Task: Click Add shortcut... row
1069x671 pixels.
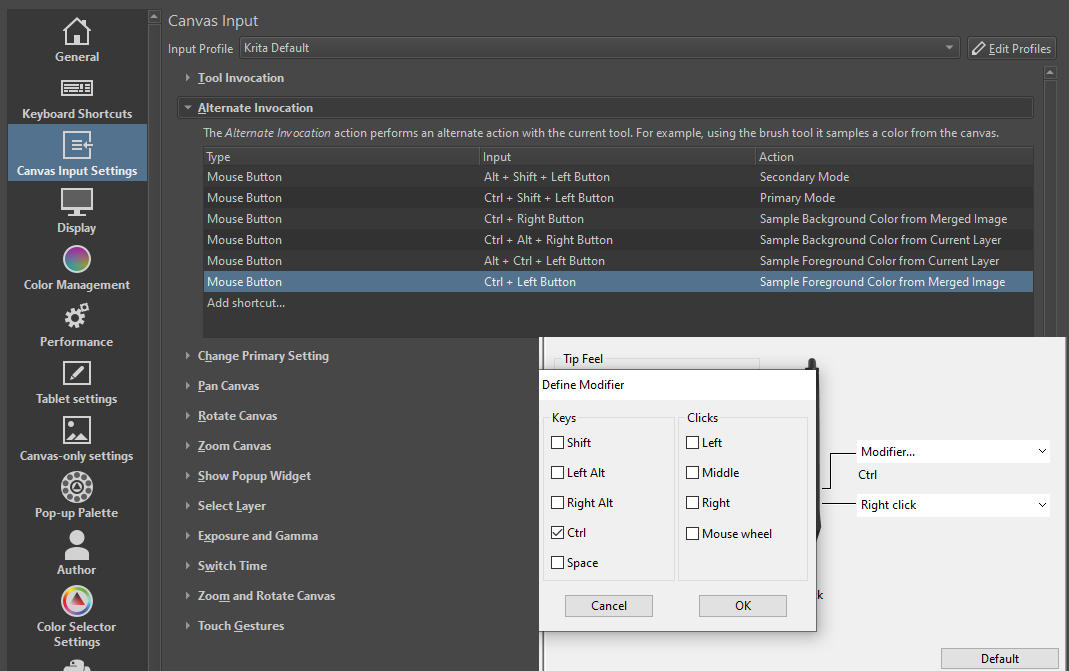Action: tap(246, 303)
